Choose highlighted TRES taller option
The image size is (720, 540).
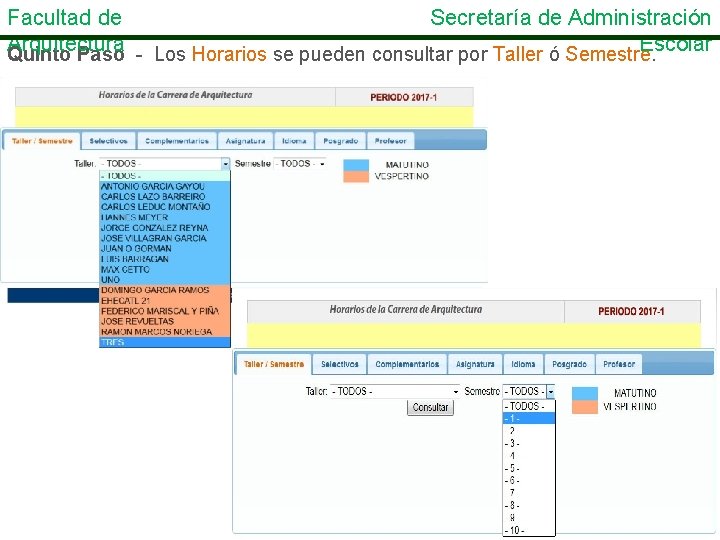[164, 342]
